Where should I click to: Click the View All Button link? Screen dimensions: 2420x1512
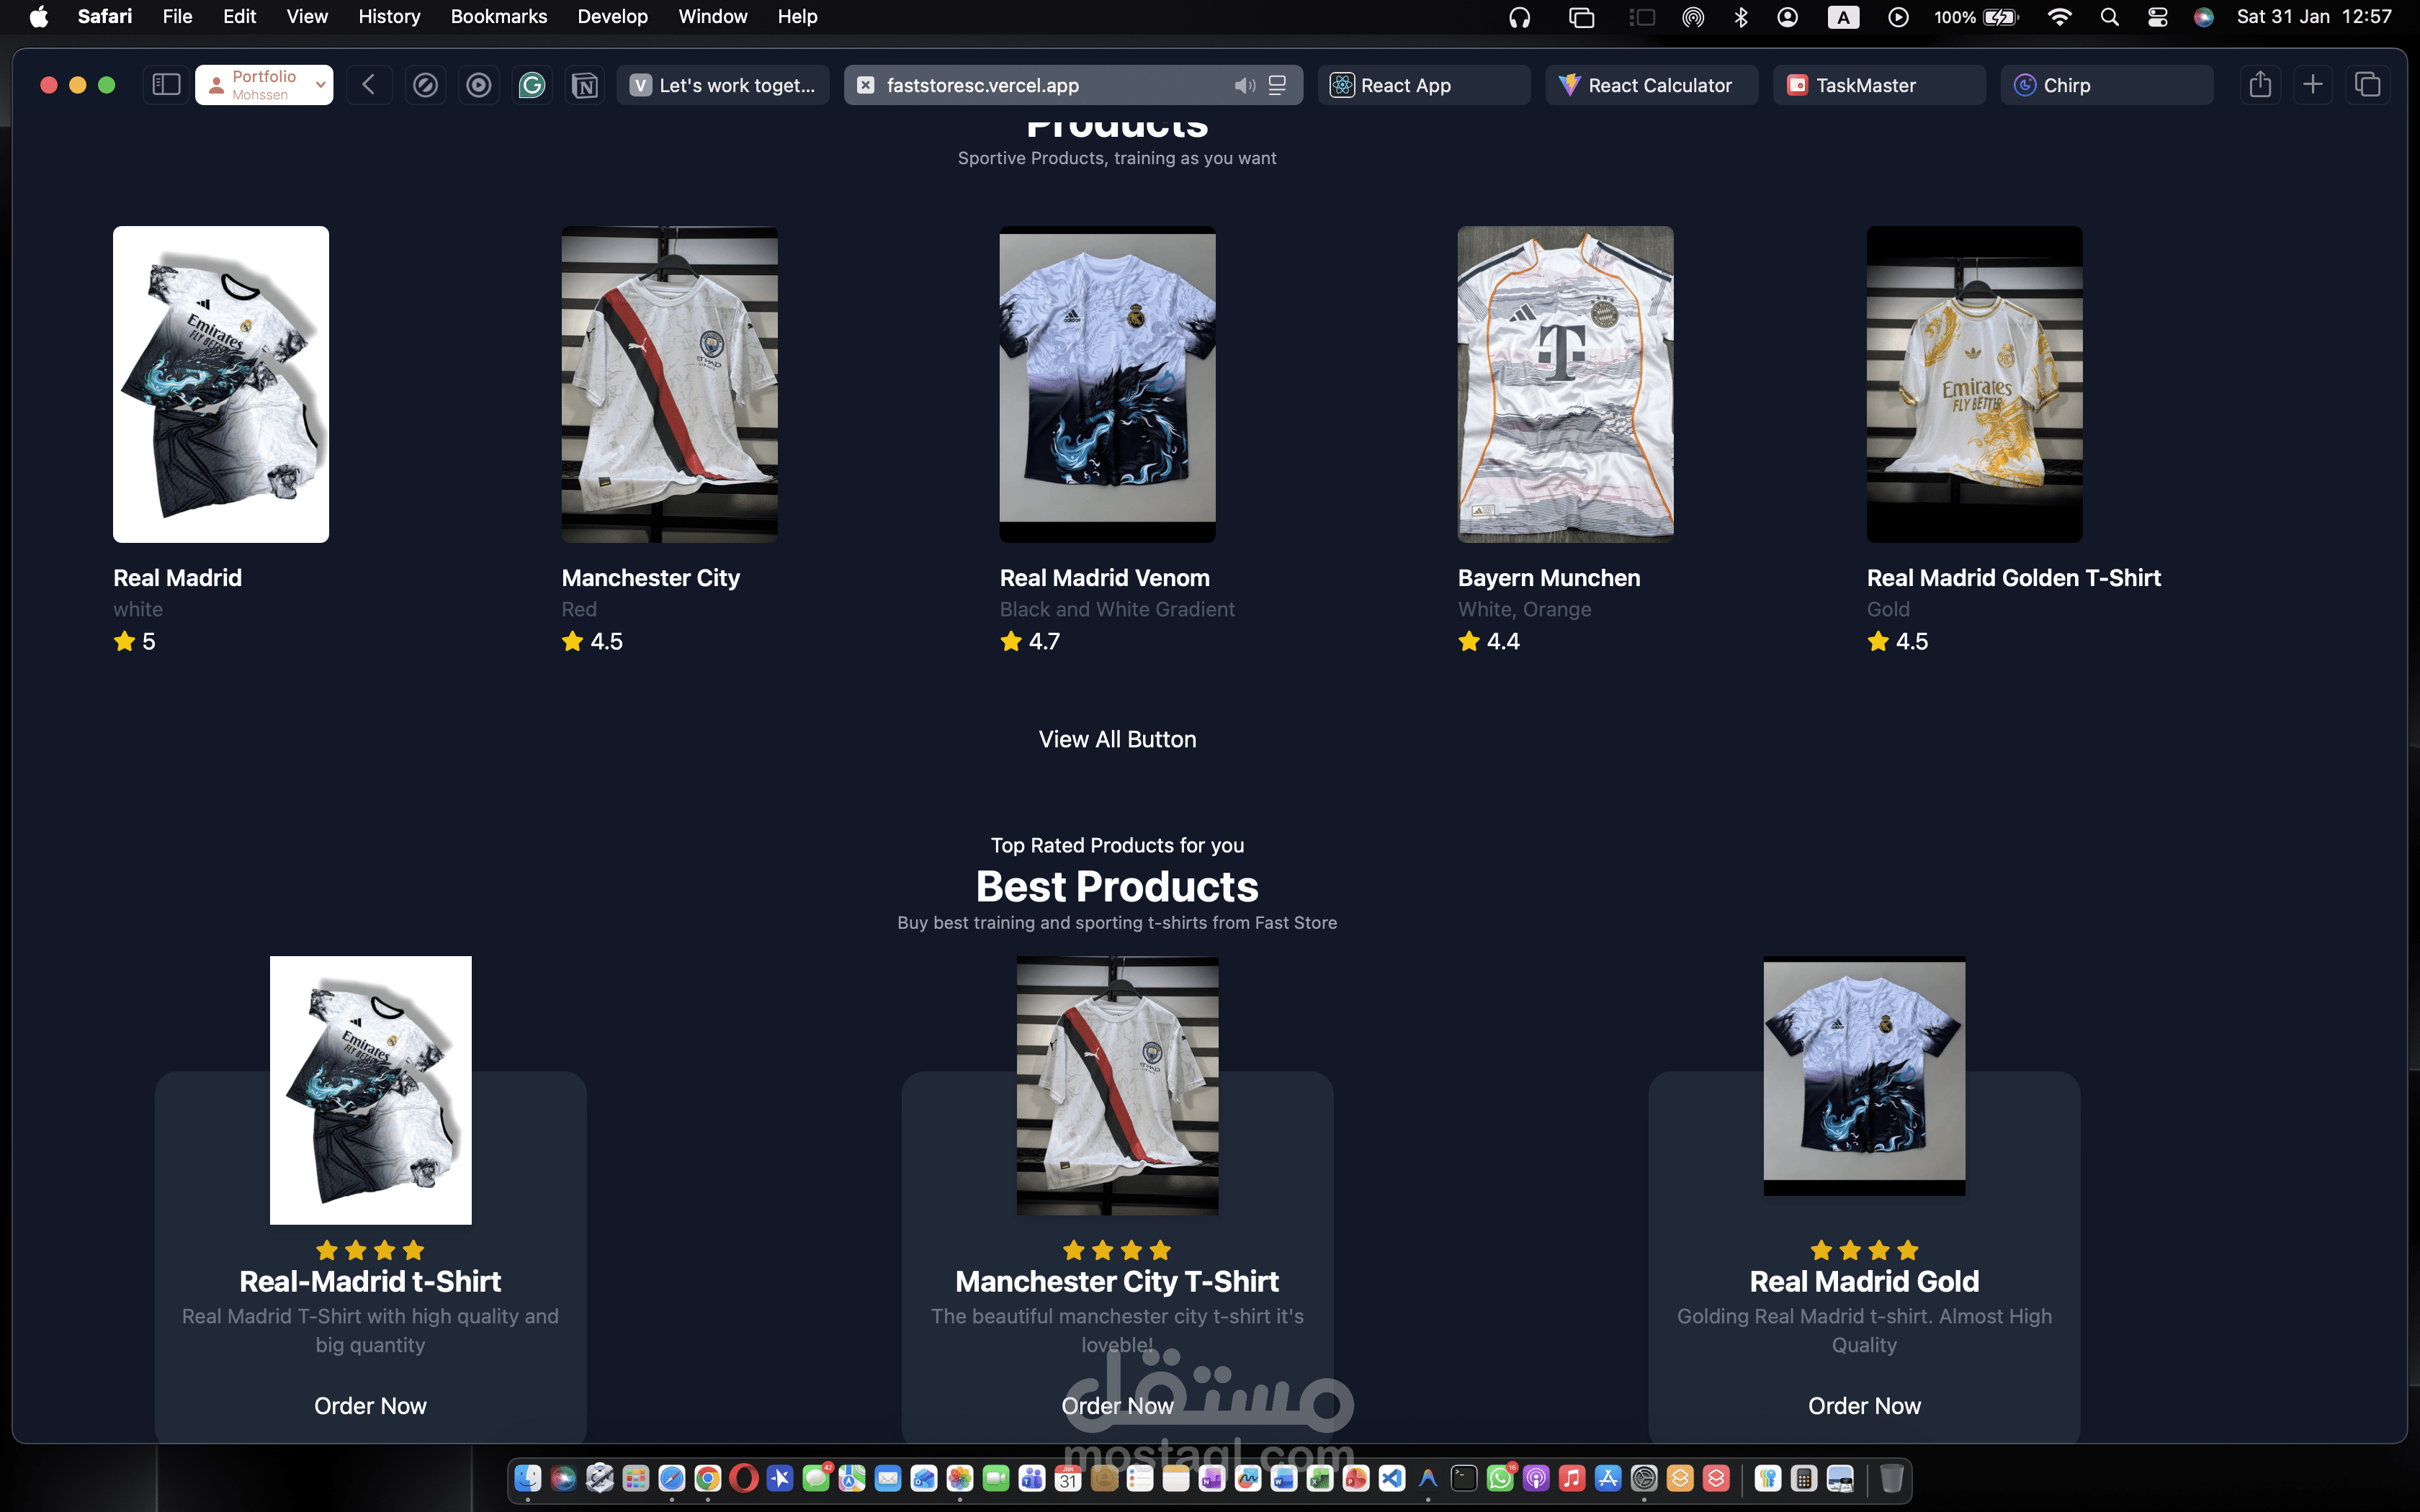[1117, 739]
